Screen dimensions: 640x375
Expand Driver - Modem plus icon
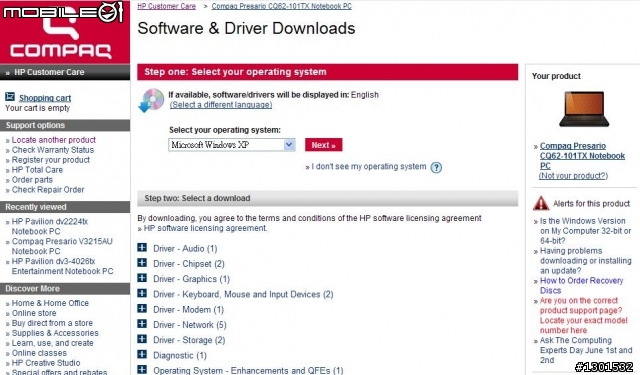pos(142,308)
